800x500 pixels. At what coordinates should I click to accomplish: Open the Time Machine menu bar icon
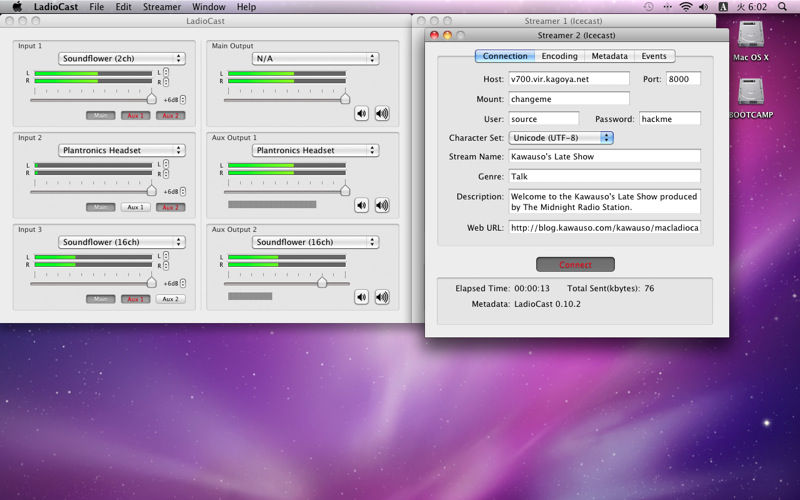tap(650, 7)
